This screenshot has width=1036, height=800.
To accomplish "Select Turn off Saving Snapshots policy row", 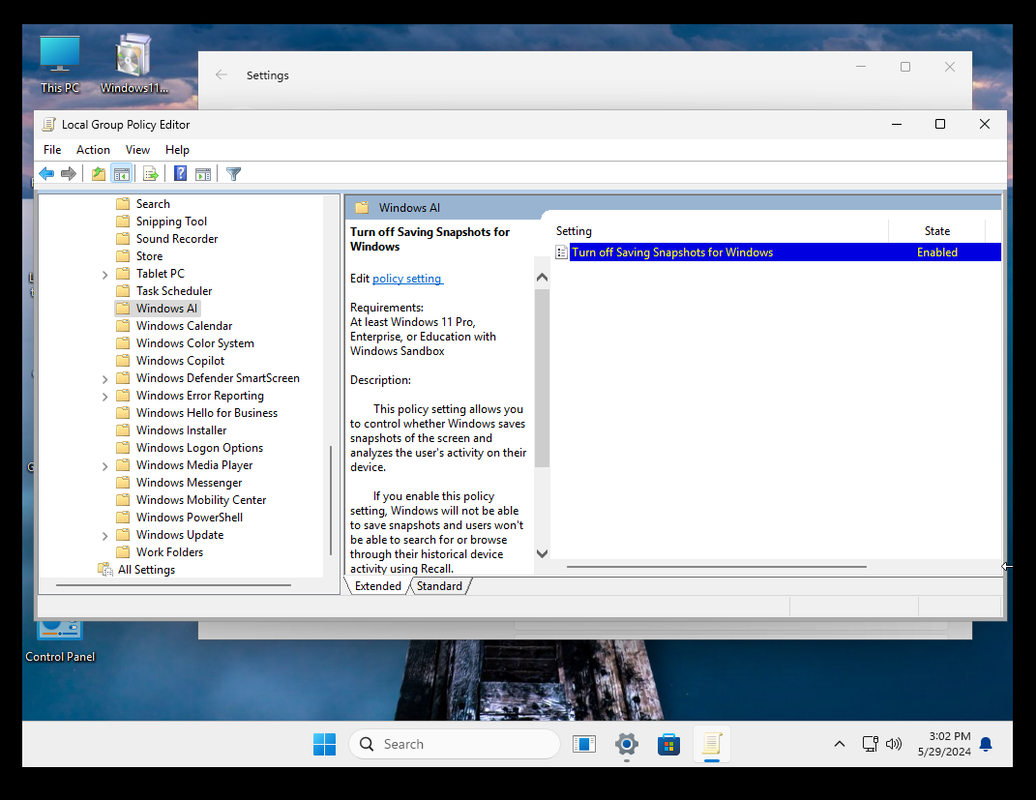I will [x=778, y=252].
